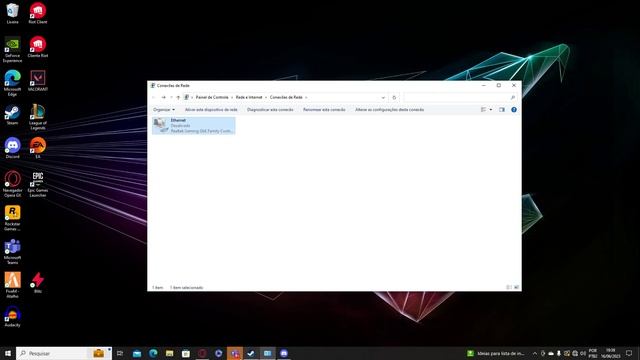Open File Explorer from the taskbar
This screenshot has height=360, width=640.
pyautogui.click(x=169, y=353)
